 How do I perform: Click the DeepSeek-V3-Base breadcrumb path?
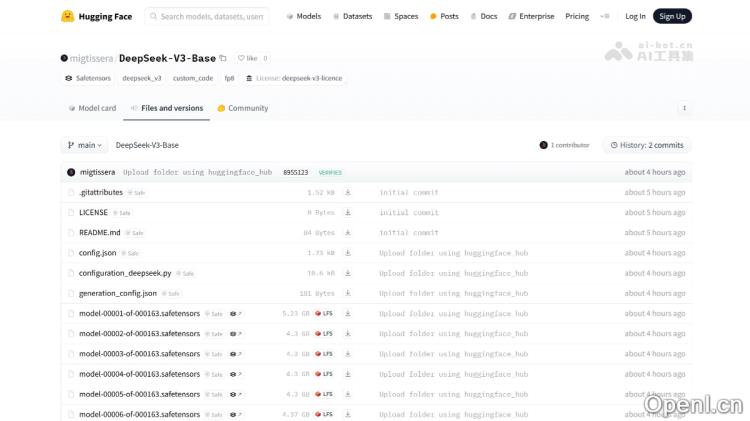147,145
